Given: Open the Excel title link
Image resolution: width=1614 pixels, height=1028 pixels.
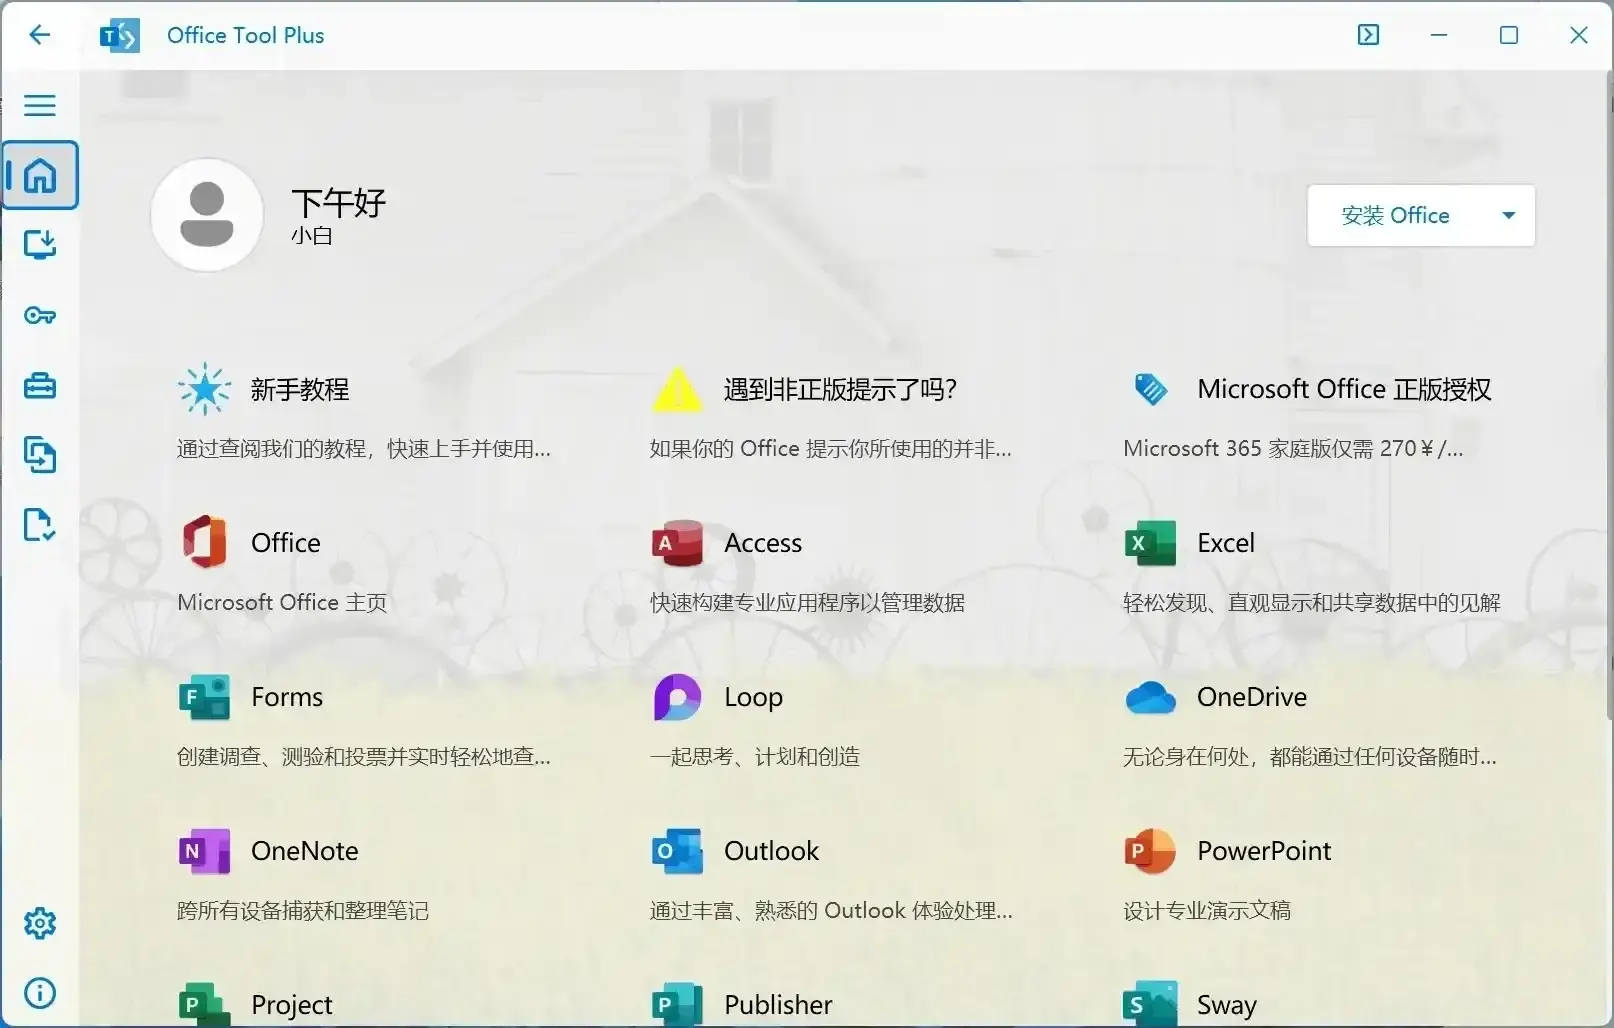Looking at the screenshot, I should coord(1226,543).
